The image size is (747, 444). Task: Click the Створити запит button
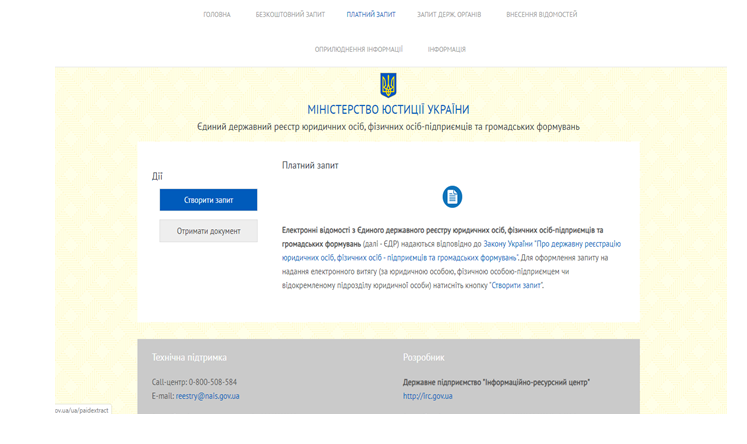(208, 200)
